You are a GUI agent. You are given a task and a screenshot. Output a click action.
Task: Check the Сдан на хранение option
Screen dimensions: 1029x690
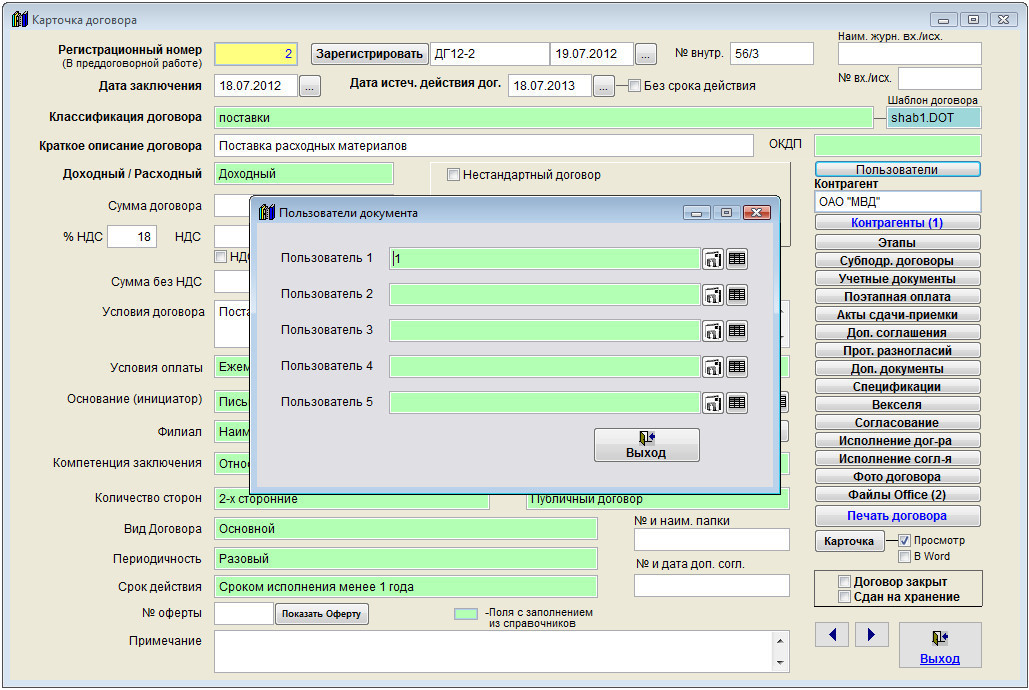[845, 597]
